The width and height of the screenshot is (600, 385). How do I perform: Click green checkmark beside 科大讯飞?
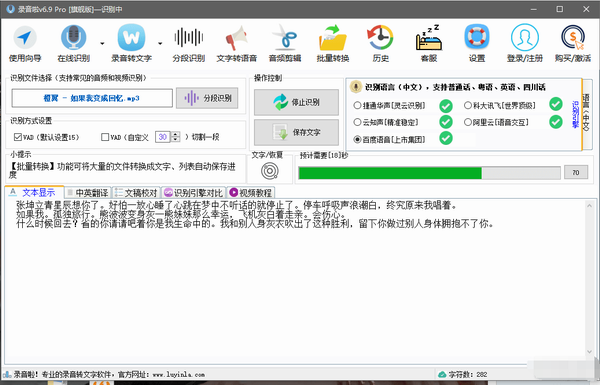556,104
